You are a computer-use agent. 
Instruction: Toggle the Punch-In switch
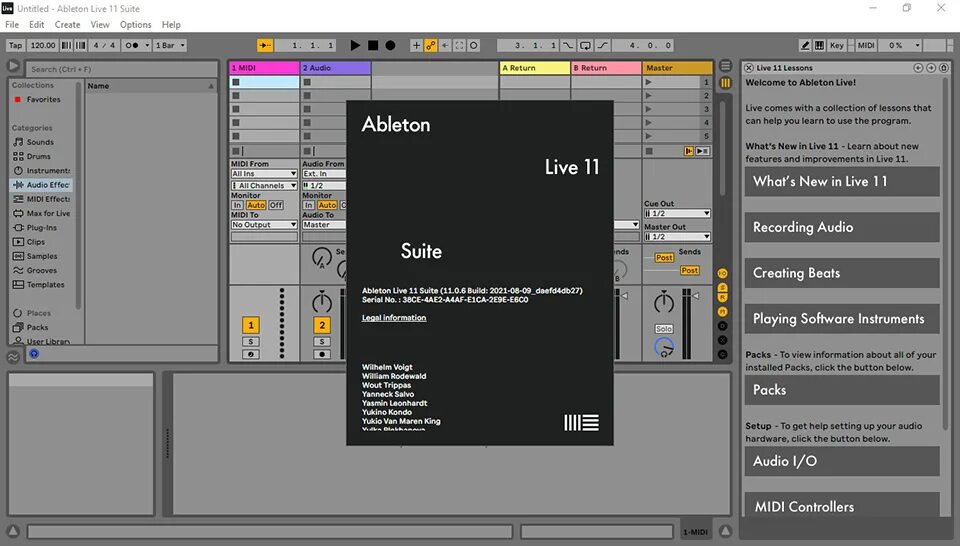point(568,45)
